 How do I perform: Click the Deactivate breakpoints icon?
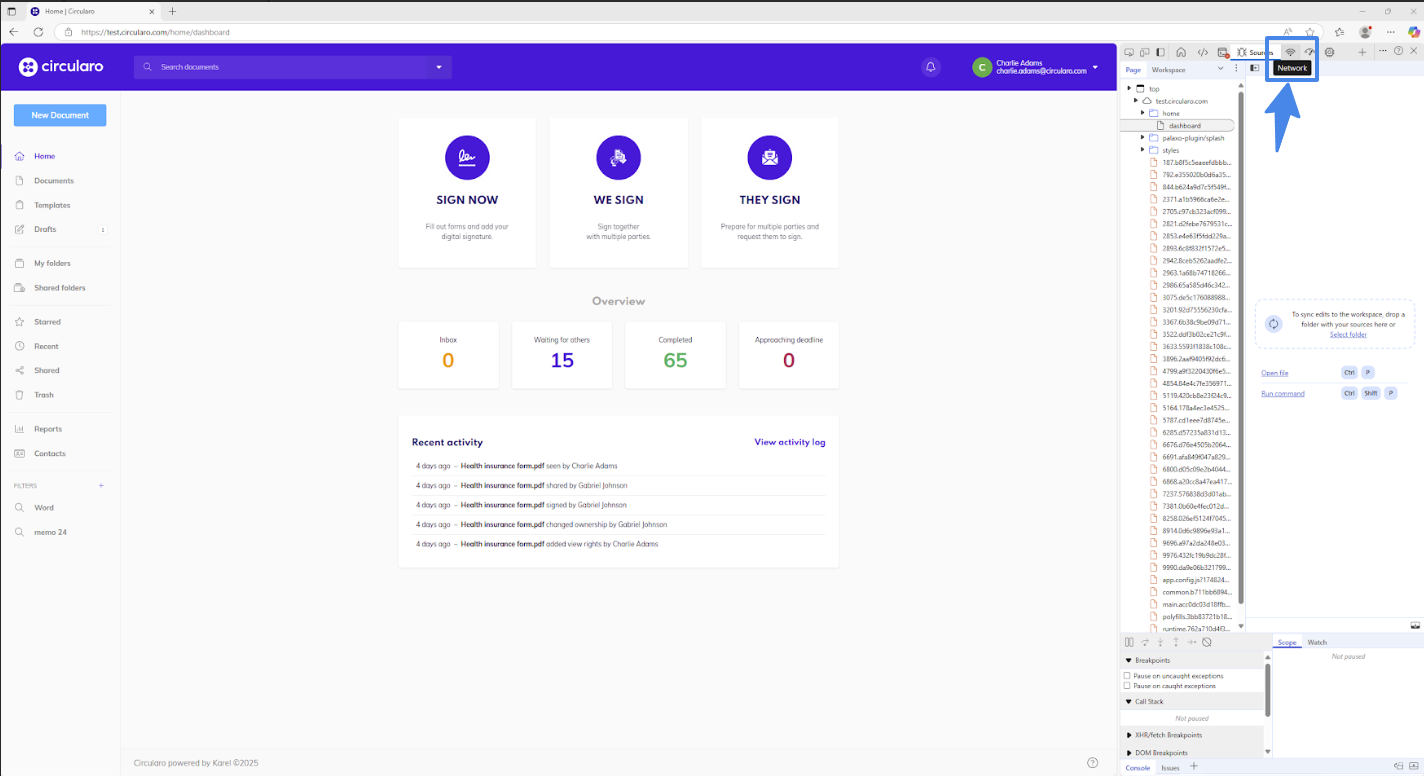1206,642
